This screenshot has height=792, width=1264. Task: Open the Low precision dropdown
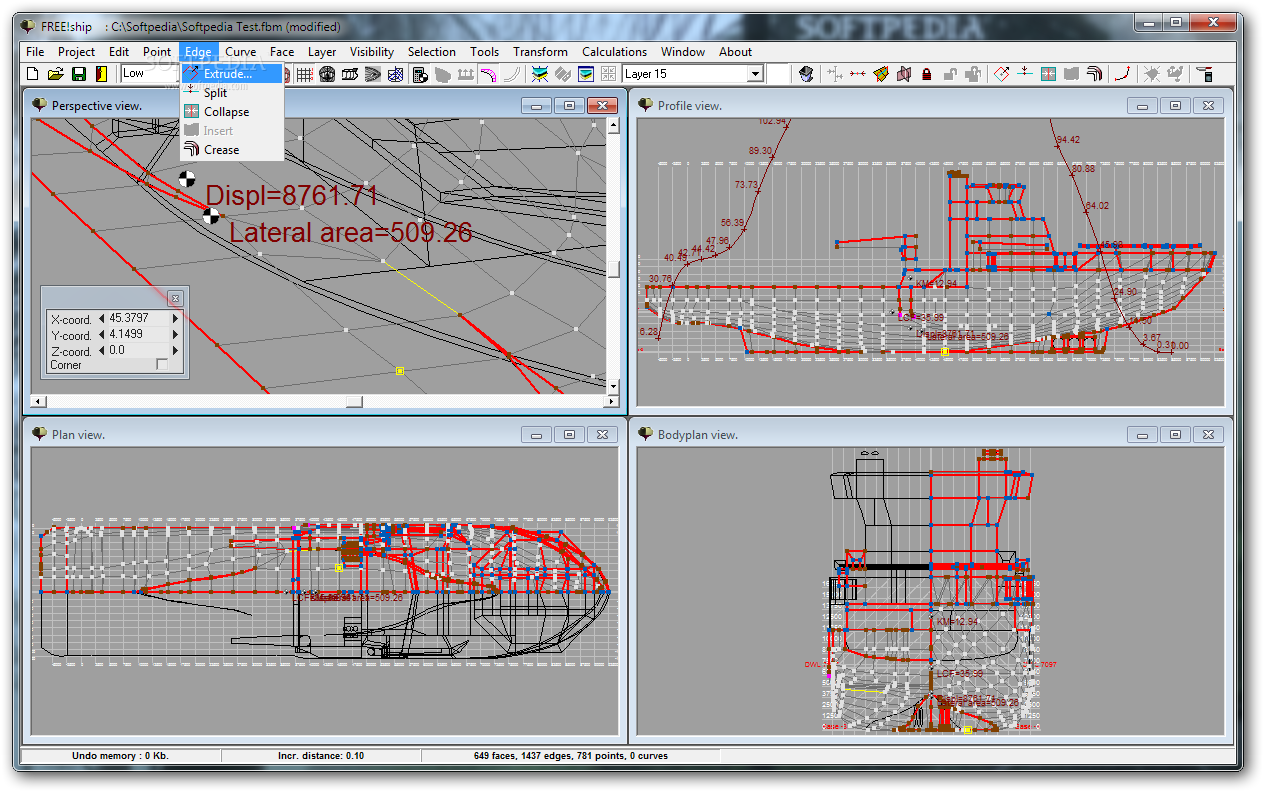(x=150, y=73)
